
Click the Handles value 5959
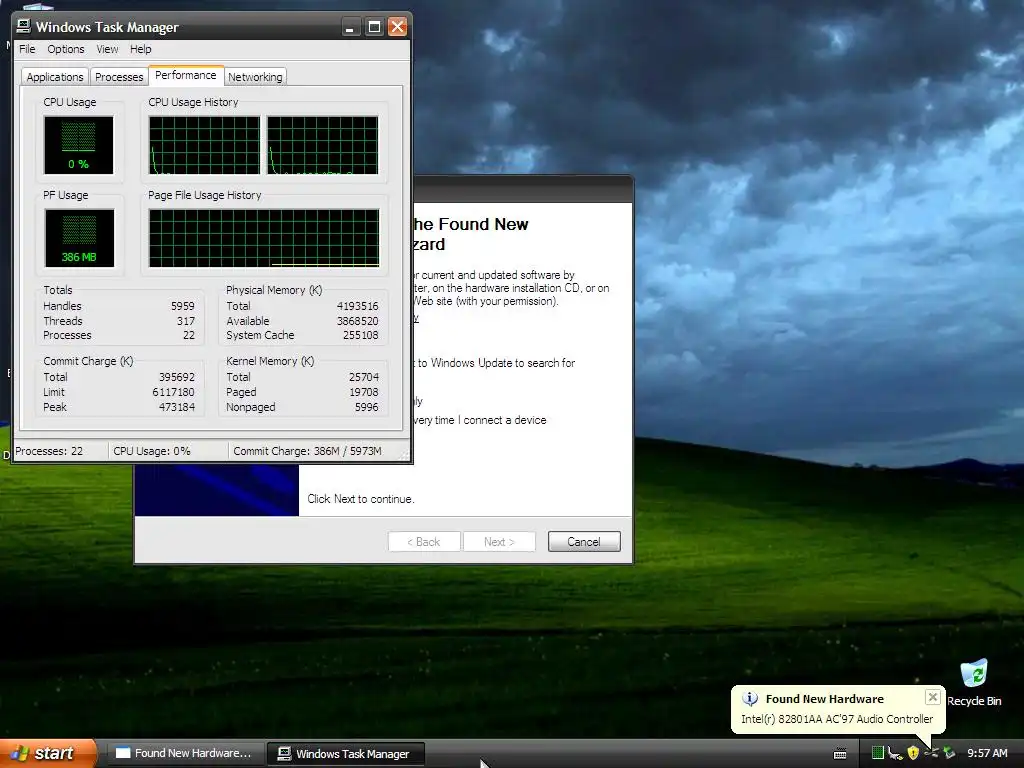[183, 306]
